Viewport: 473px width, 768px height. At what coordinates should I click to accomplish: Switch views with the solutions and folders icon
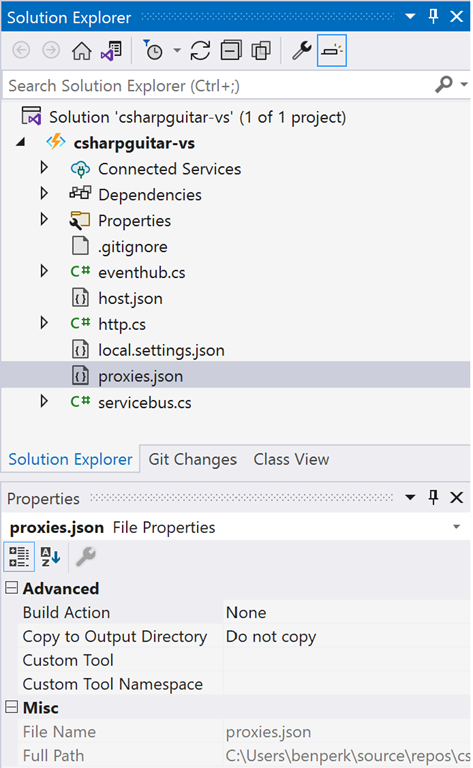coord(111,50)
